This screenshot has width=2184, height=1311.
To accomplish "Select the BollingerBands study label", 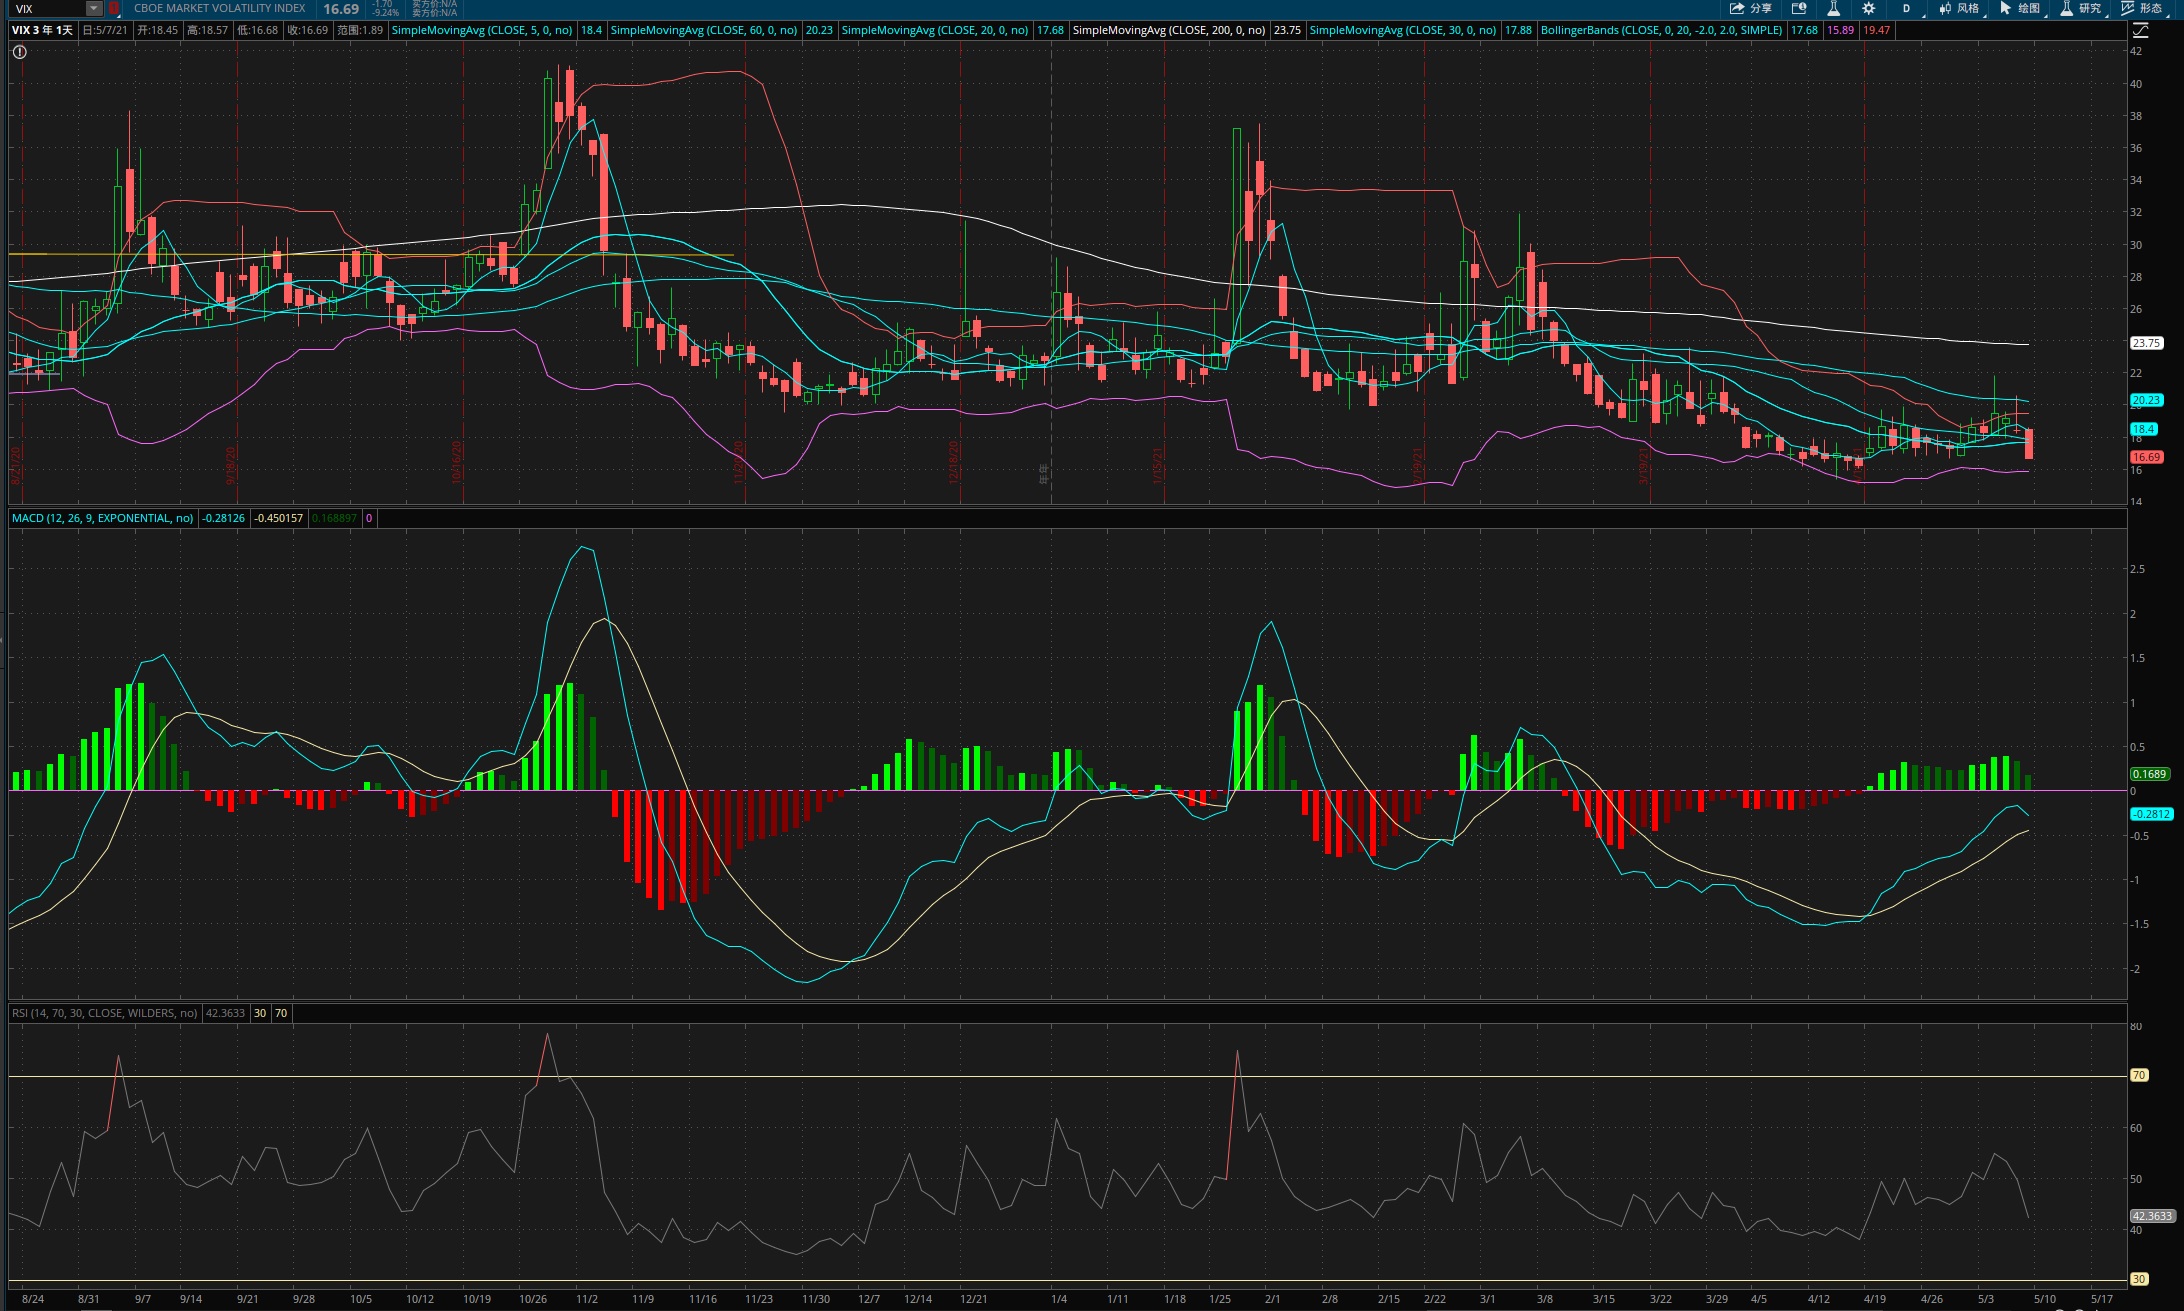I will point(1661,30).
